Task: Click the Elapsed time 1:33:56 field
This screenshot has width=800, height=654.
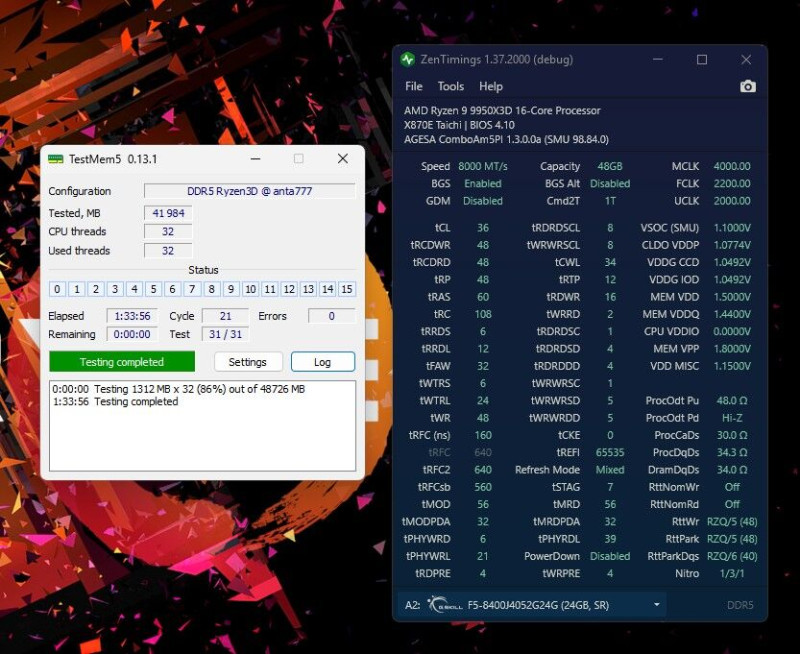Action: tap(132, 316)
